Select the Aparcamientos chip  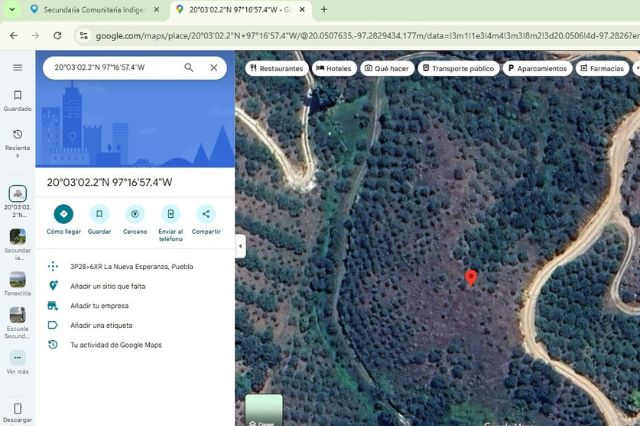pyautogui.click(x=538, y=69)
